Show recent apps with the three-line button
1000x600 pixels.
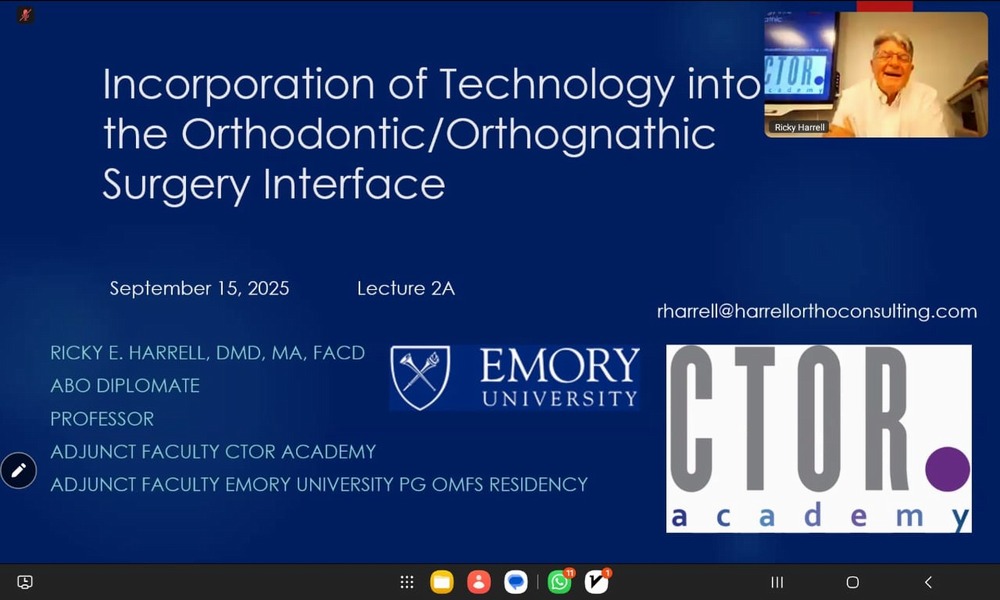777,582
